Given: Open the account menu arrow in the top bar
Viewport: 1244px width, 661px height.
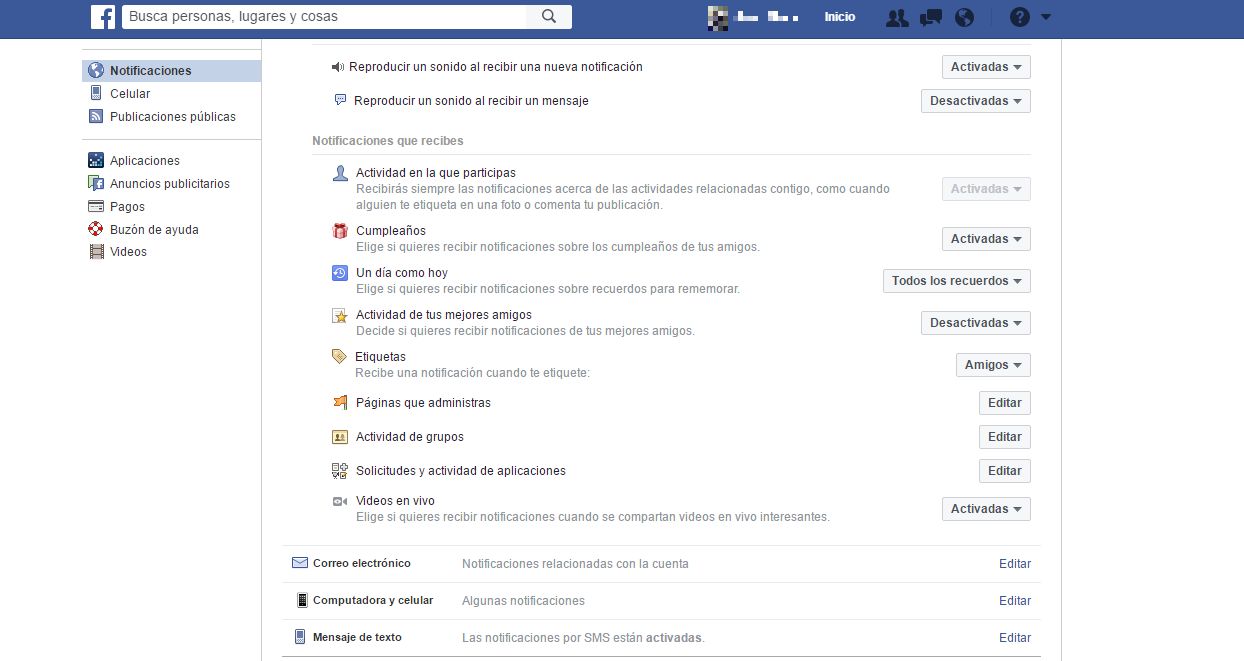Looking at the screenshot, I should click(x=1046, y=17).
